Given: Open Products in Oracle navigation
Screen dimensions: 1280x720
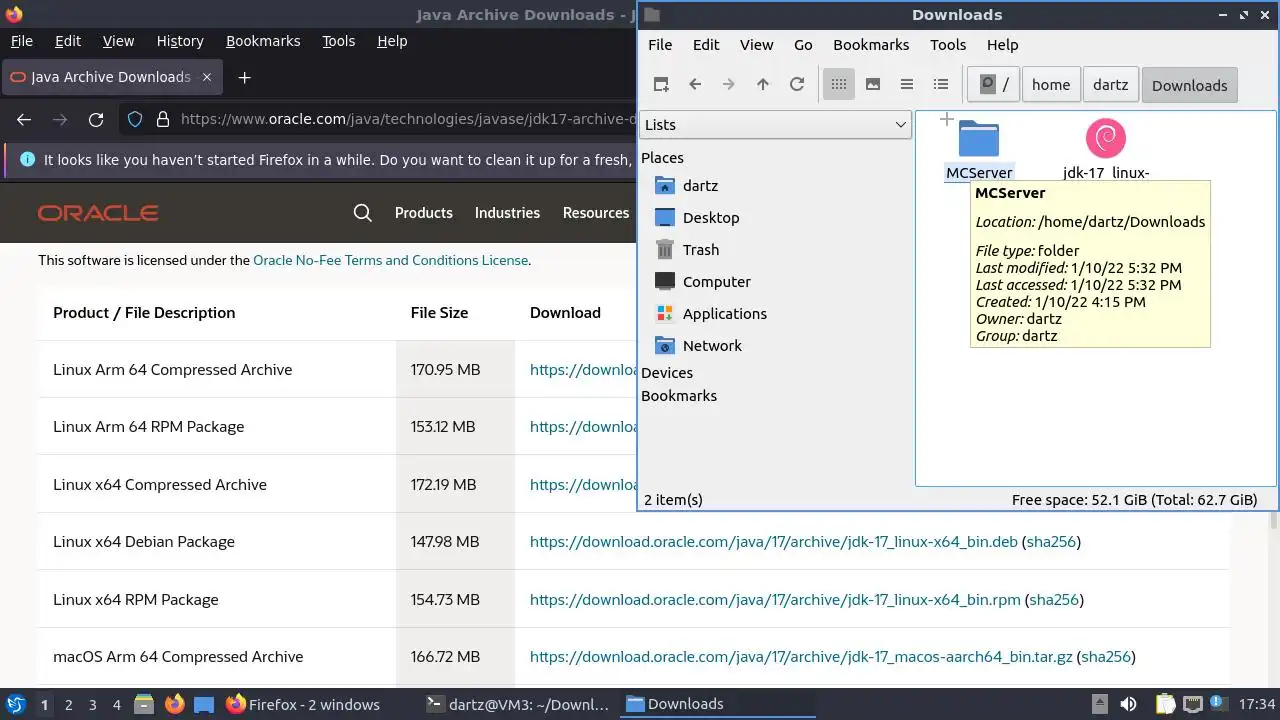Looking at the screenshot, I should 424,213.
